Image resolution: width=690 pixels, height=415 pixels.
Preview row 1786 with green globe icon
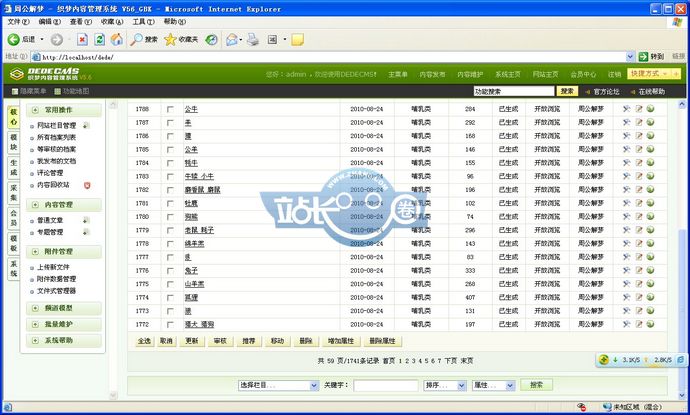click(650, 136)
